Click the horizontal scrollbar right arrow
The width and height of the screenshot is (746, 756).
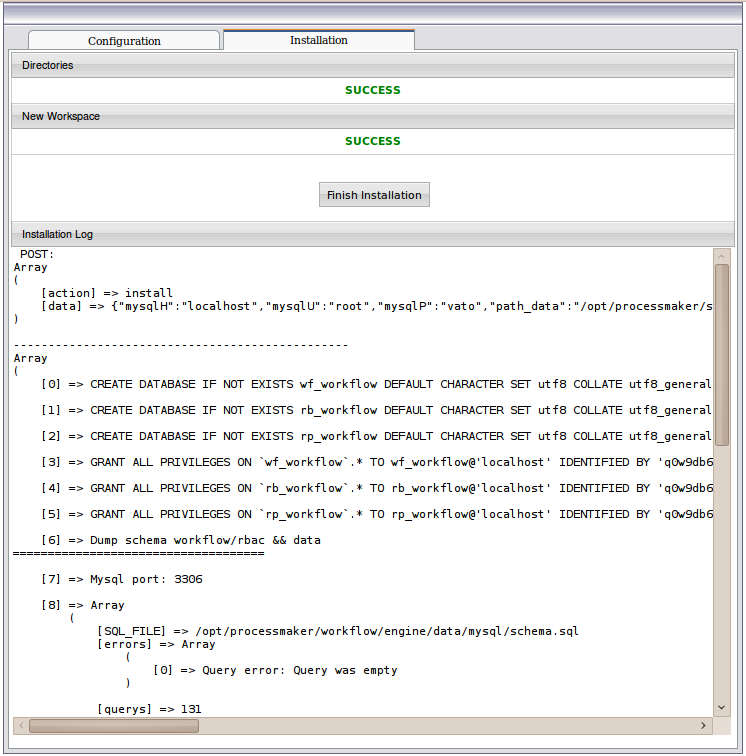click(704, 725)
